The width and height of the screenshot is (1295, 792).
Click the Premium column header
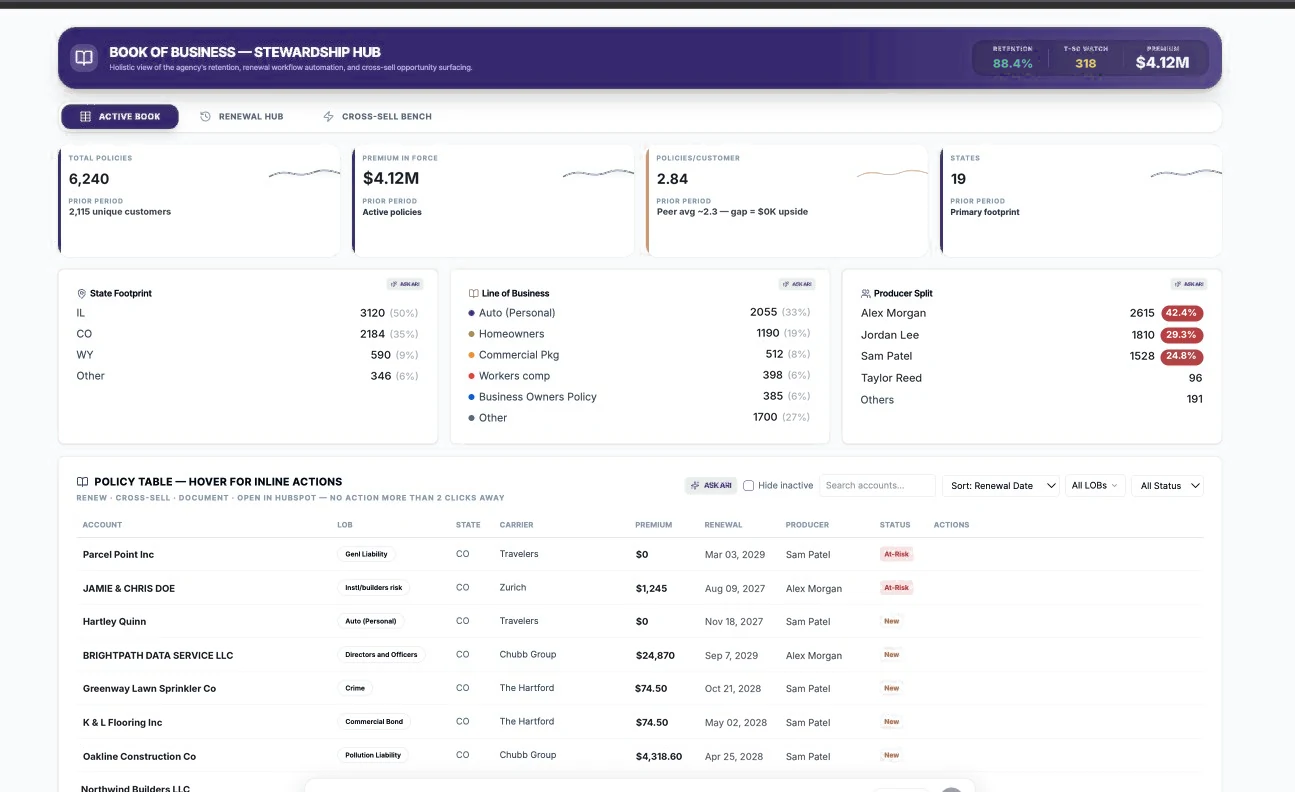point(654,525)
